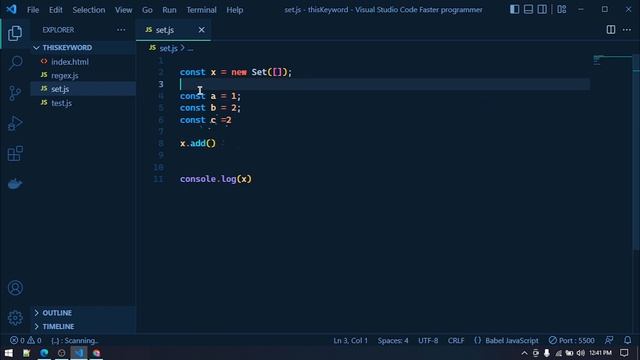Open test.js in the explorer
Image resolution: width=640 pixels, height=360 pixels.
[83, 103]
